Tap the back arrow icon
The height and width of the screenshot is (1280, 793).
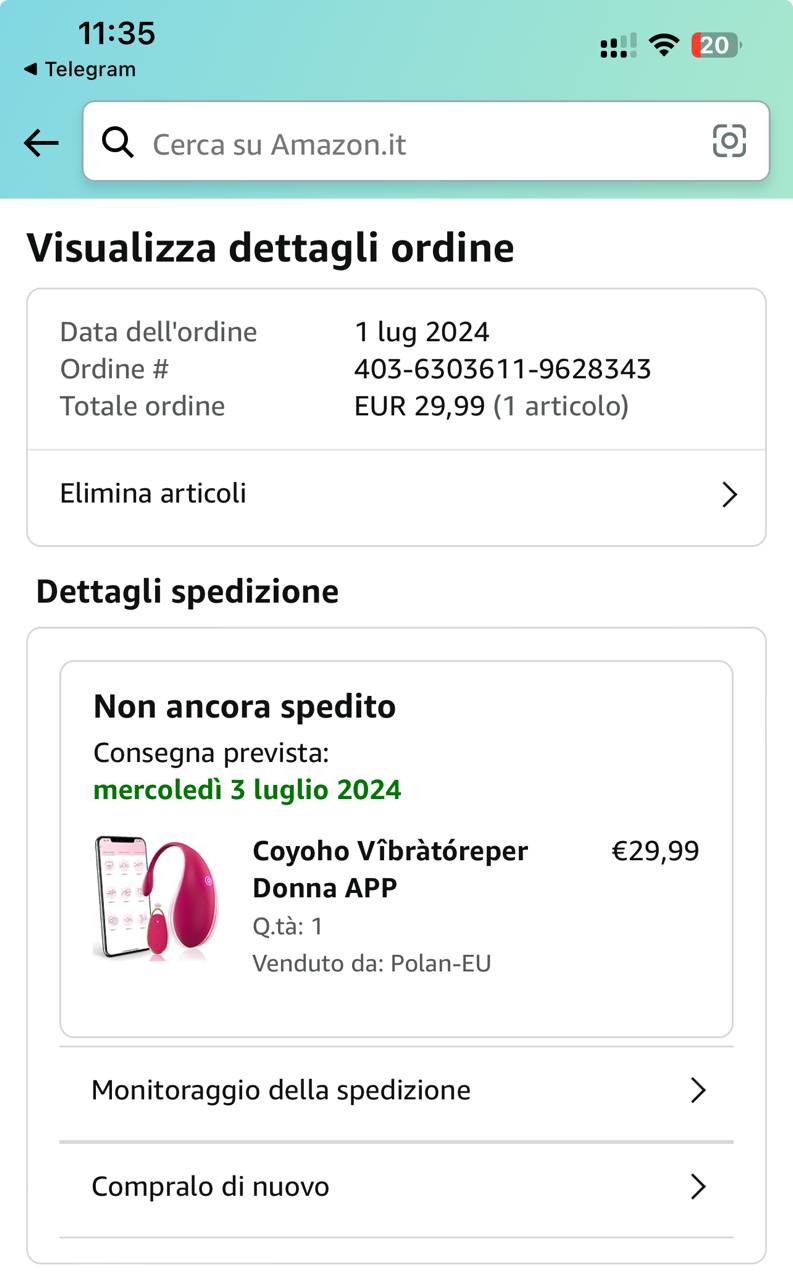click(41, 143)
